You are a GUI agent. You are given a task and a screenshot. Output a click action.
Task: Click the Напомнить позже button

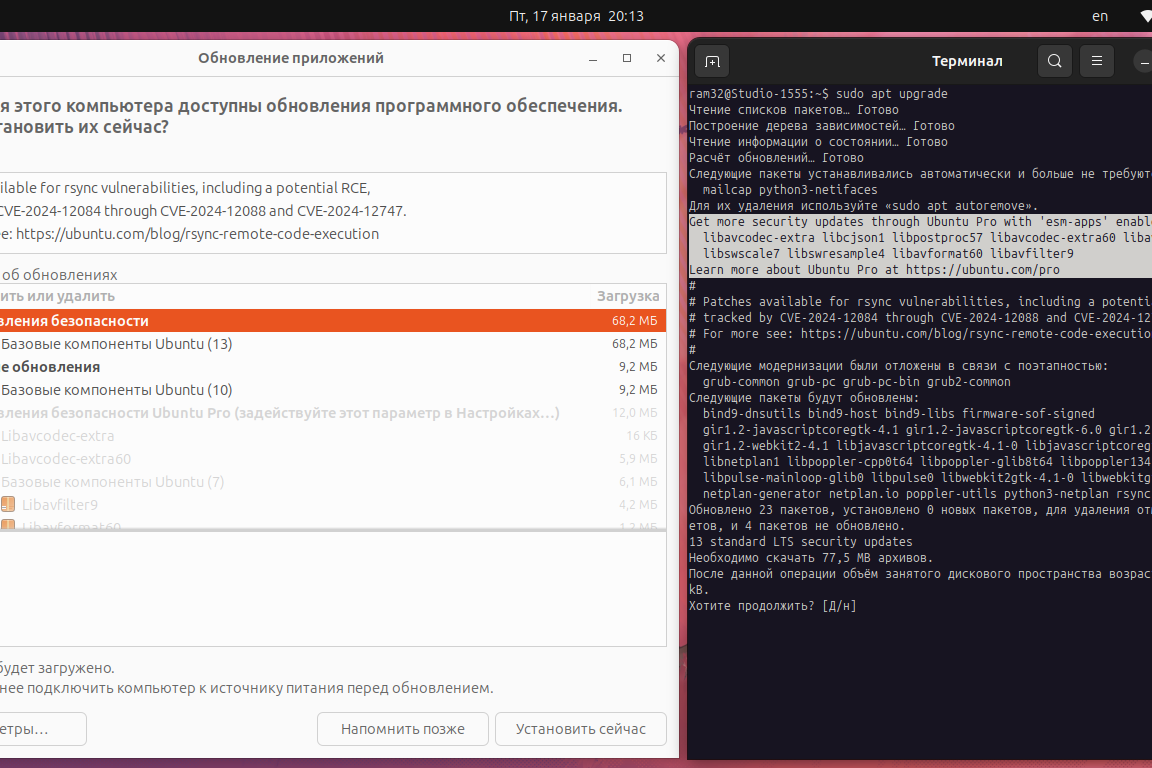[x=403, y=729]
